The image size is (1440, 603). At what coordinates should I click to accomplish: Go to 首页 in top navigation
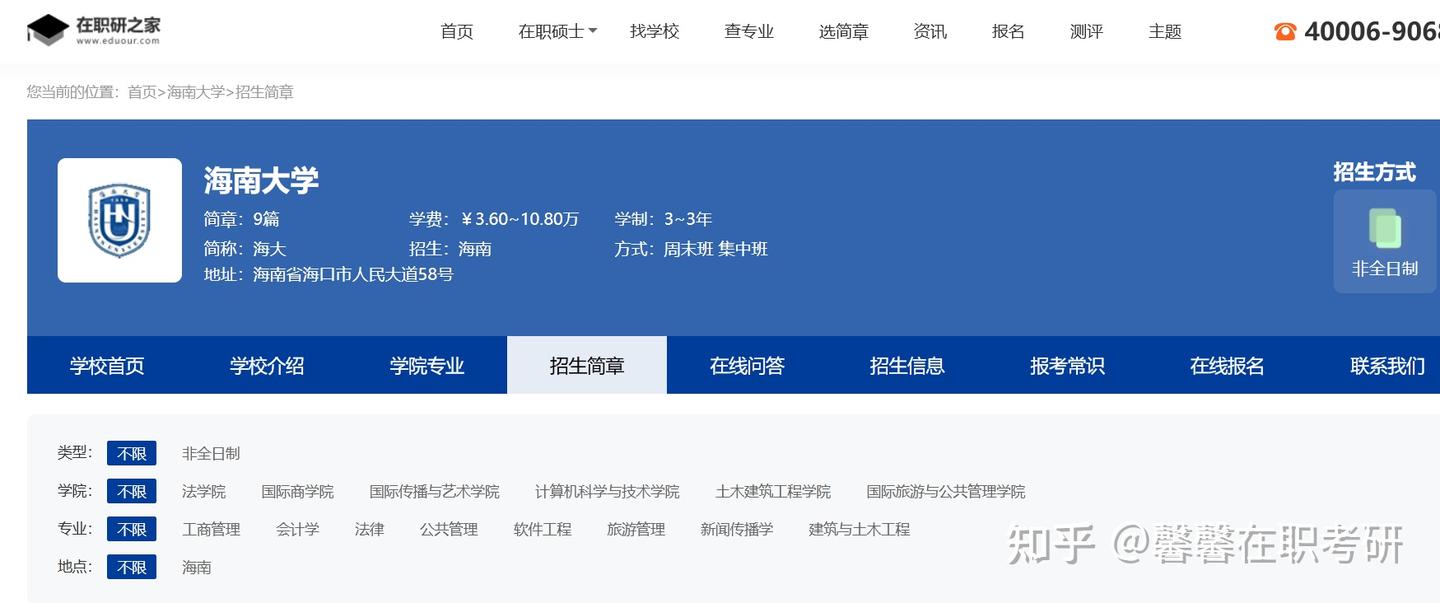457,31
